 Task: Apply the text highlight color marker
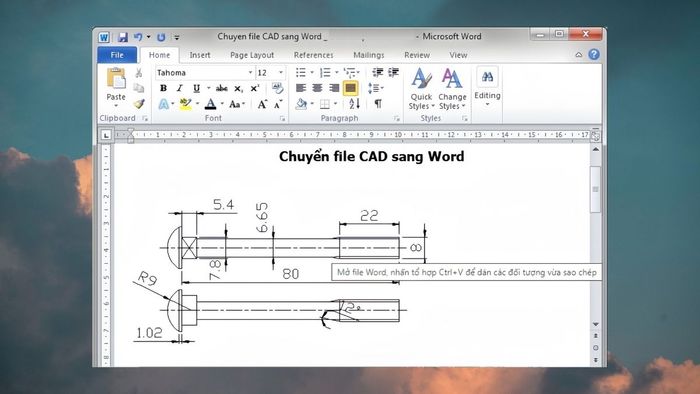coord(185,104)
